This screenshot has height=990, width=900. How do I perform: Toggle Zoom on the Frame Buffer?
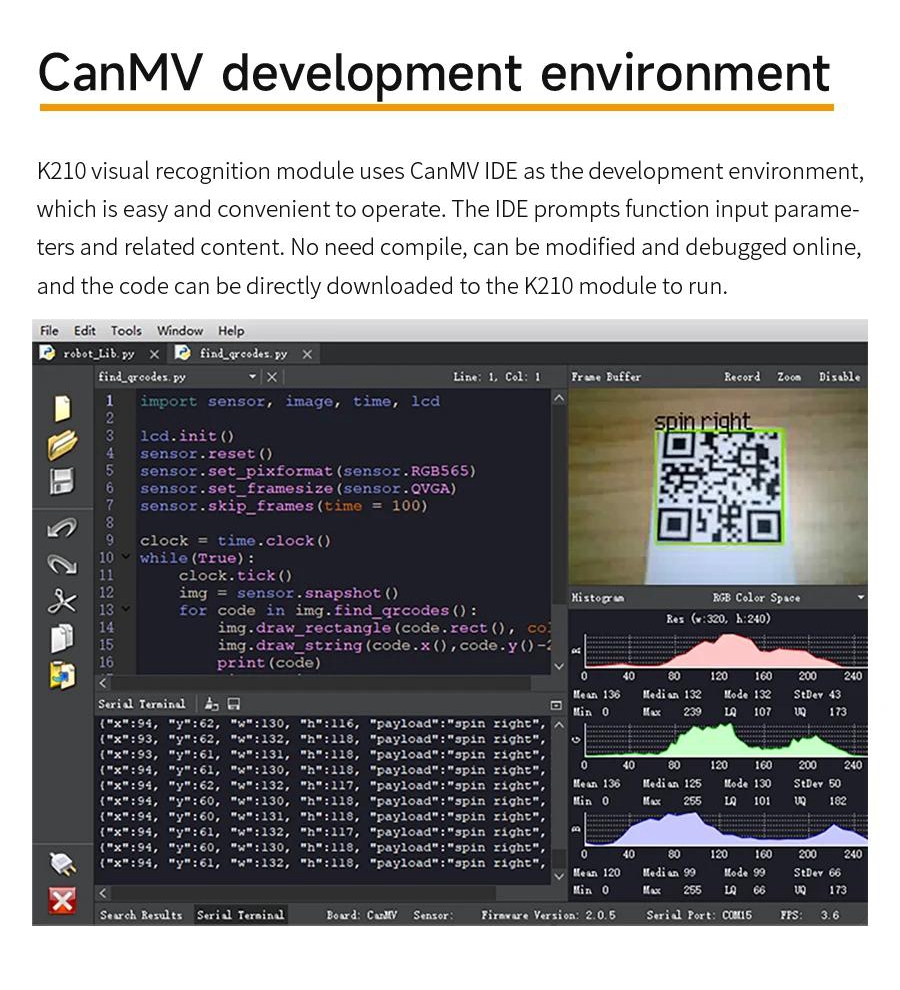click(x=789, y=377)
